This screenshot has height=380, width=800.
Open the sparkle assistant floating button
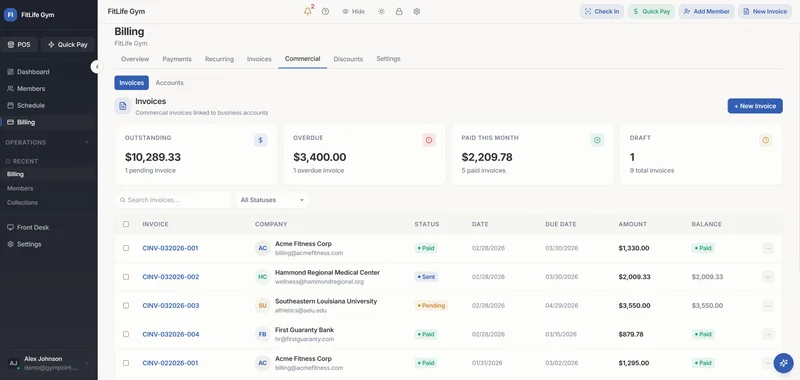(x=783, y=363)
